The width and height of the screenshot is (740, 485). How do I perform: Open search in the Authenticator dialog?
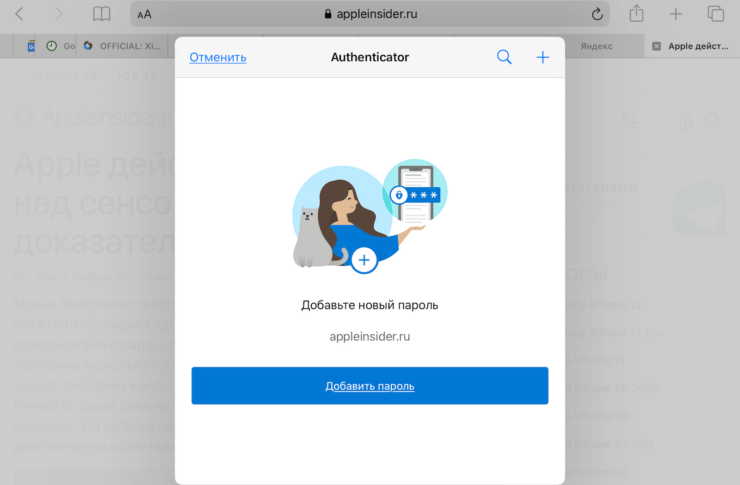click(x=504, y=57)
